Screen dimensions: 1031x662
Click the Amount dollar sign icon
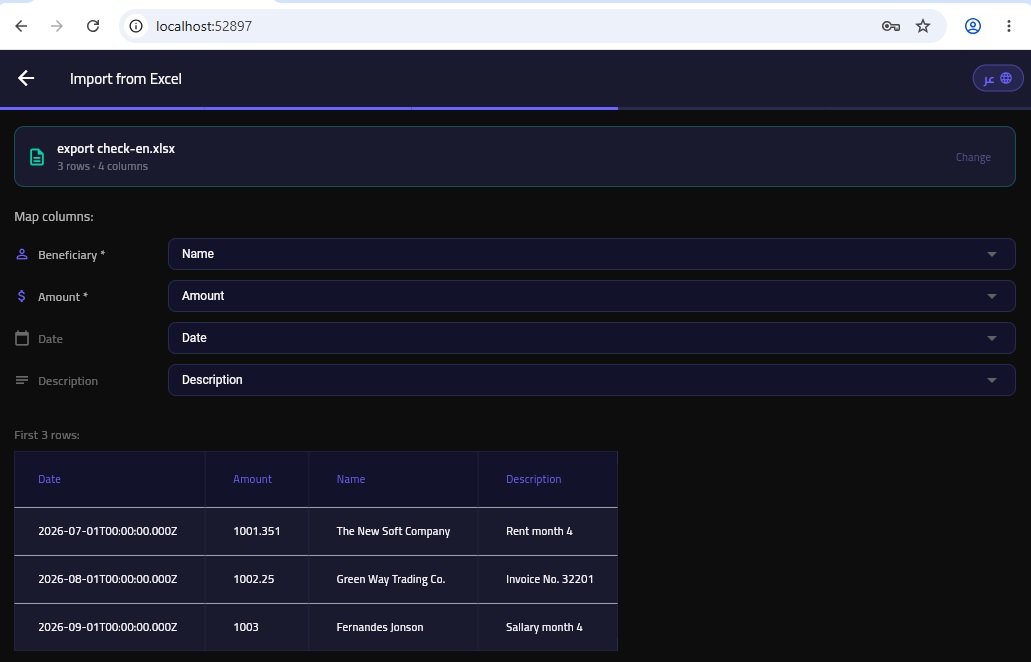[x=22, y=296]
